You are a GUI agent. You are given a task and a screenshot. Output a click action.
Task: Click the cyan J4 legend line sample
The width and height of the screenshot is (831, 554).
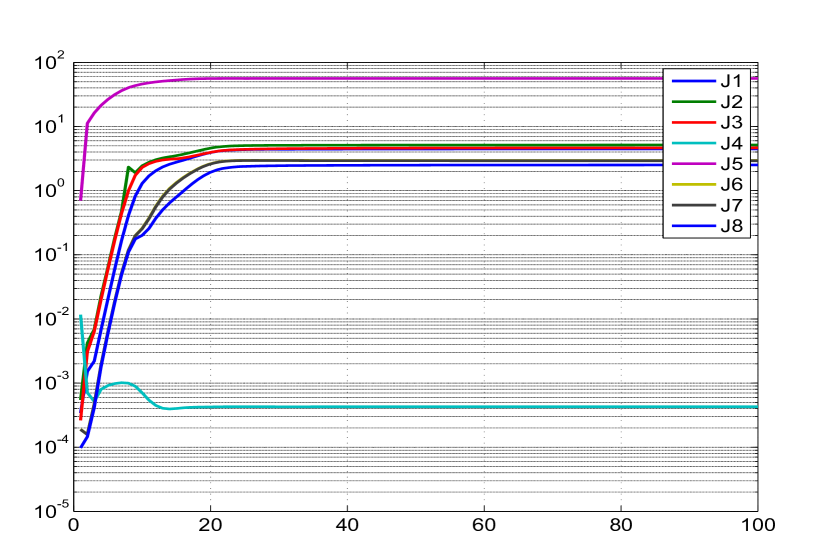pos(694,143)
